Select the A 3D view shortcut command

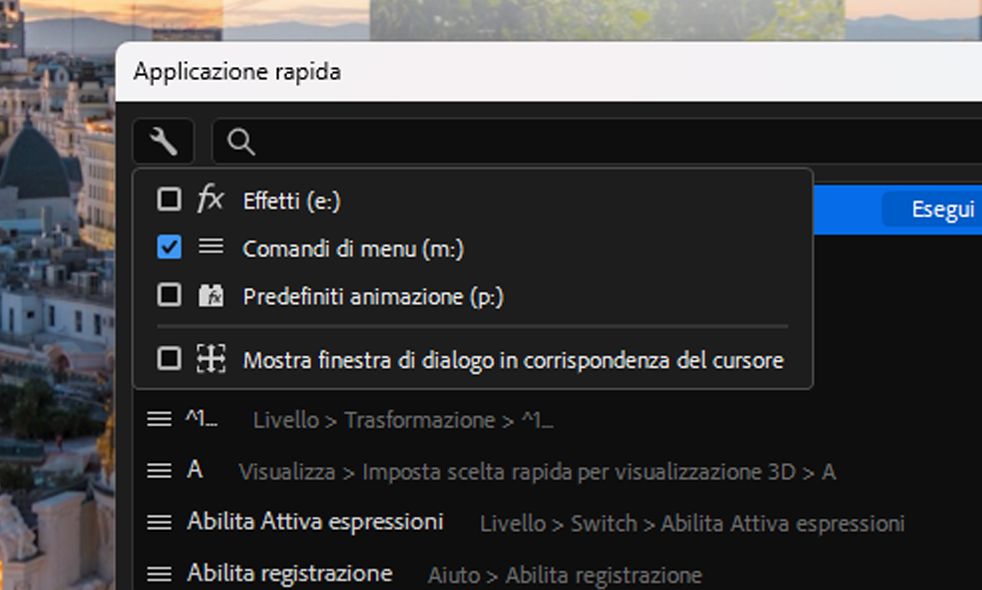click(x=194, y=470)
